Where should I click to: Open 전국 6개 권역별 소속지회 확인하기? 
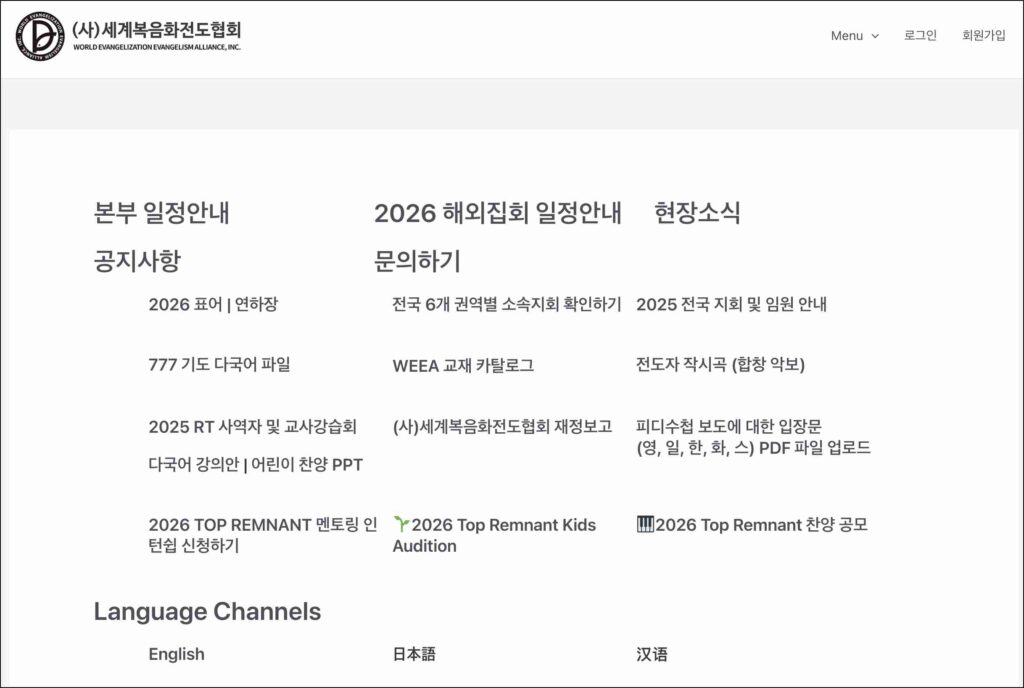[506, 305]
